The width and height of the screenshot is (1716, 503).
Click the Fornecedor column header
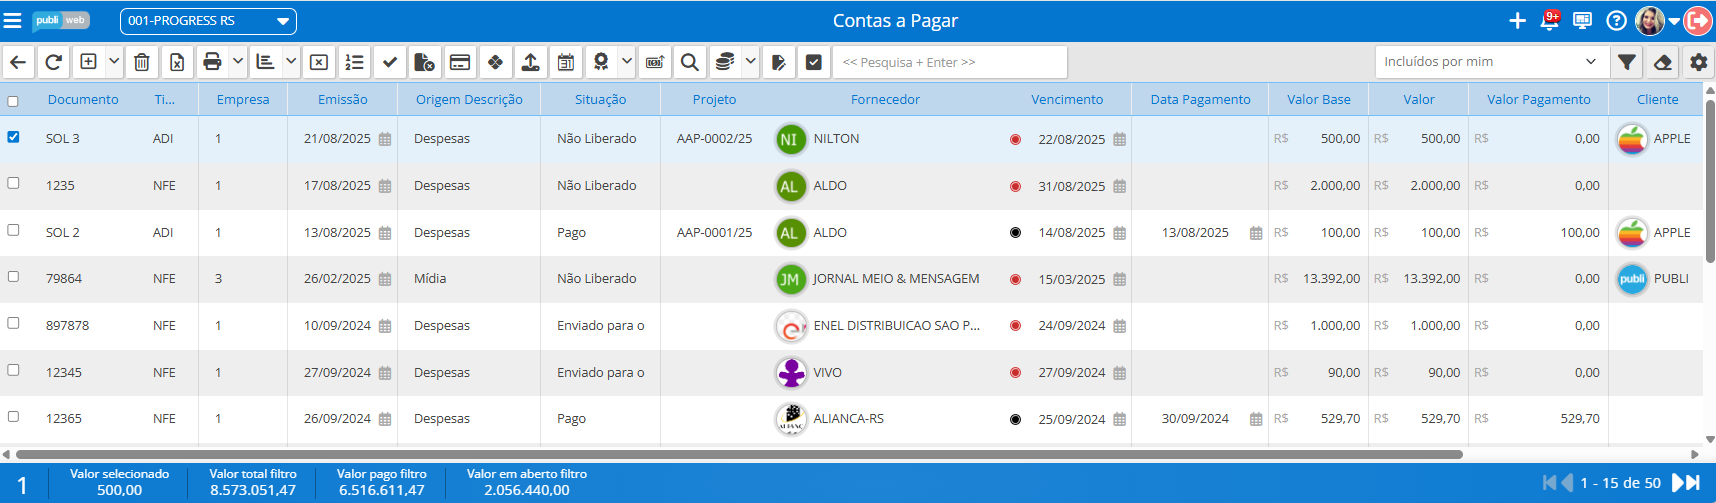coord(885,99)
